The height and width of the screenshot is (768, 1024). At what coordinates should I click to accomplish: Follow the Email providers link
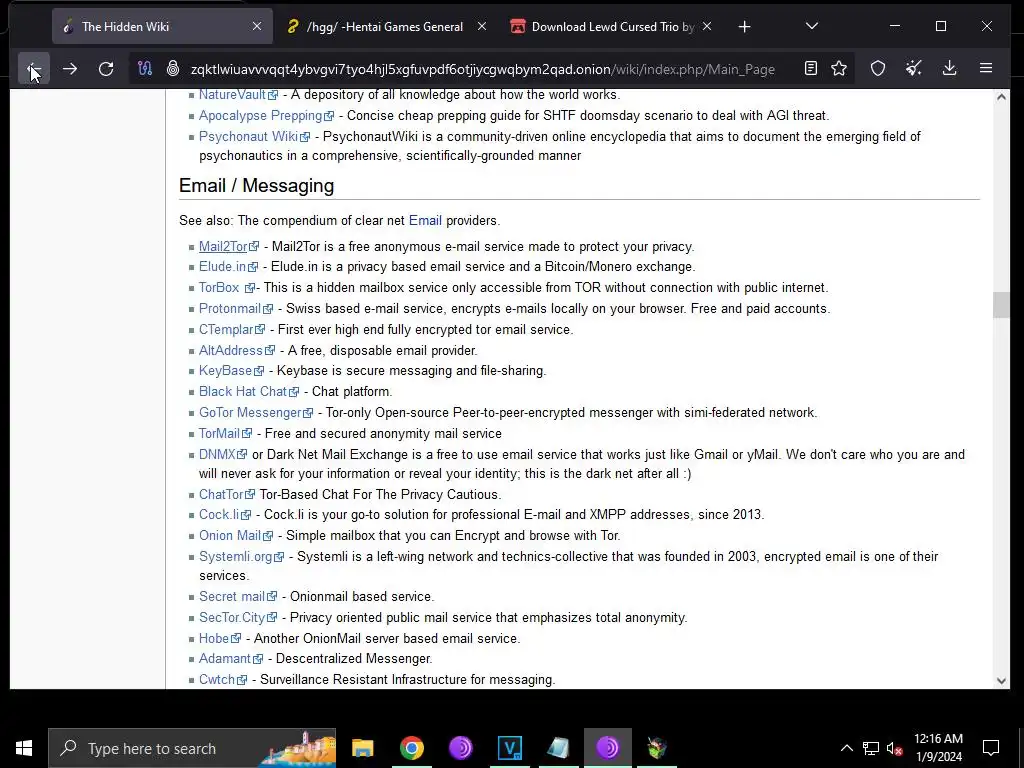pyautogui.click(x=425, y=221)
